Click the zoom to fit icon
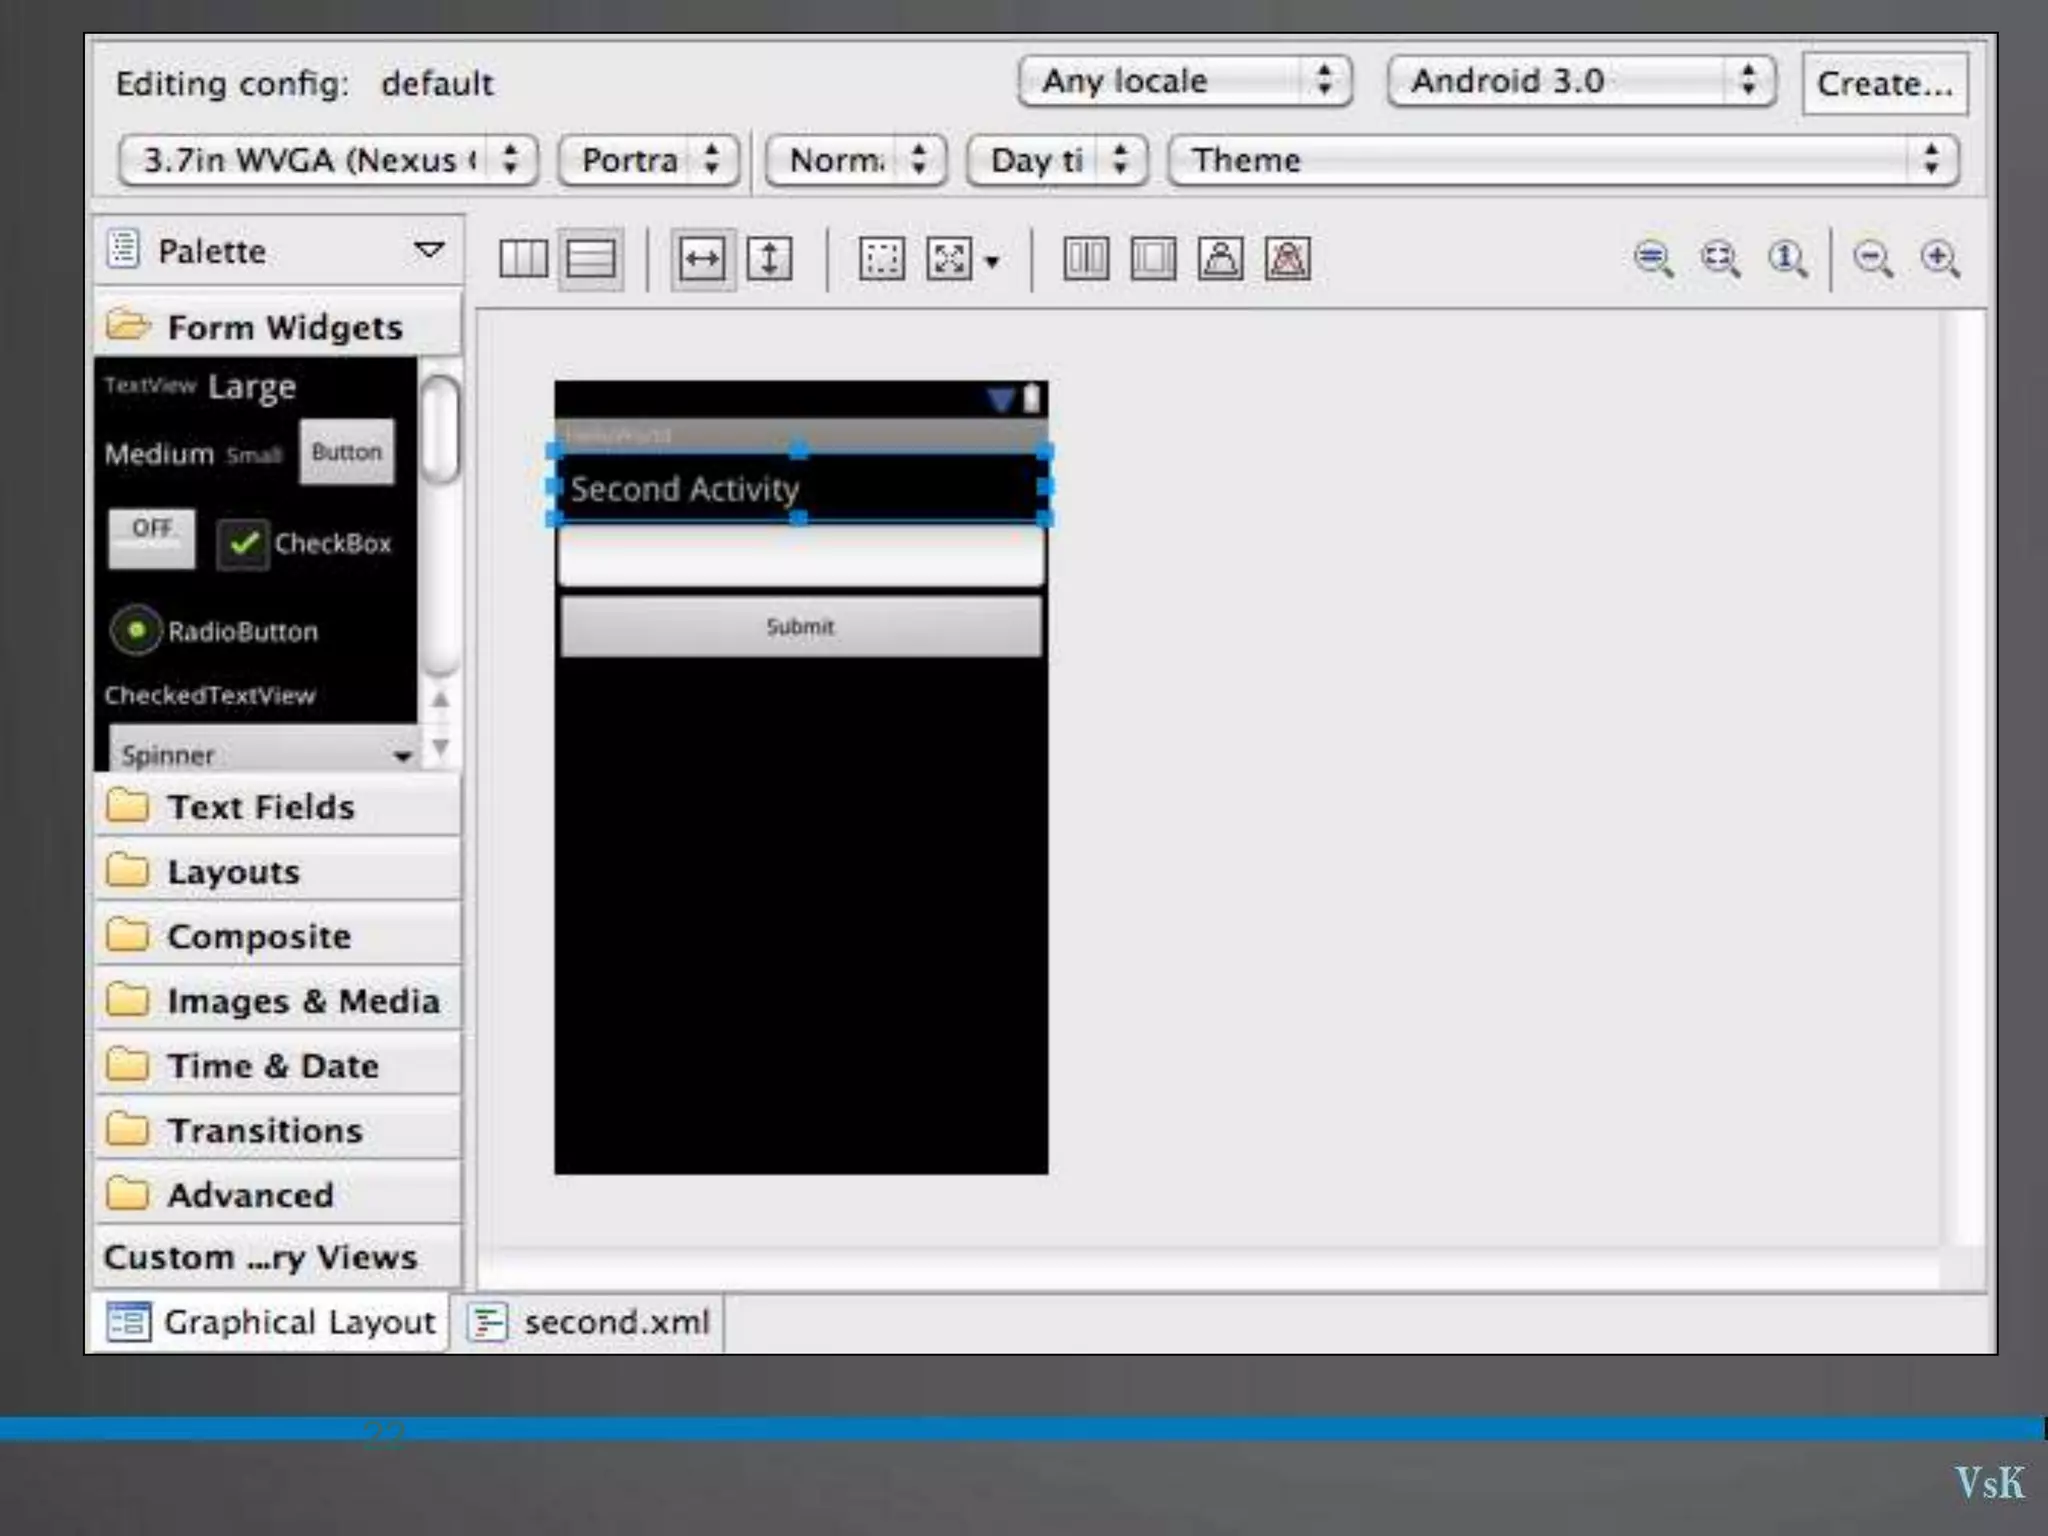Screen dimensions: 2048x1536 pos(1720,259)
